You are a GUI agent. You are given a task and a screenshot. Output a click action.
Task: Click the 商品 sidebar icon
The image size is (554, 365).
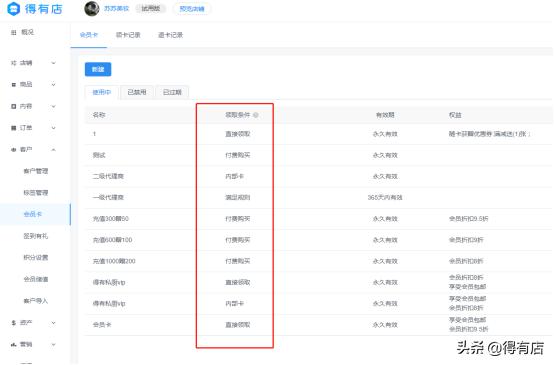click(x=14, y=84)
